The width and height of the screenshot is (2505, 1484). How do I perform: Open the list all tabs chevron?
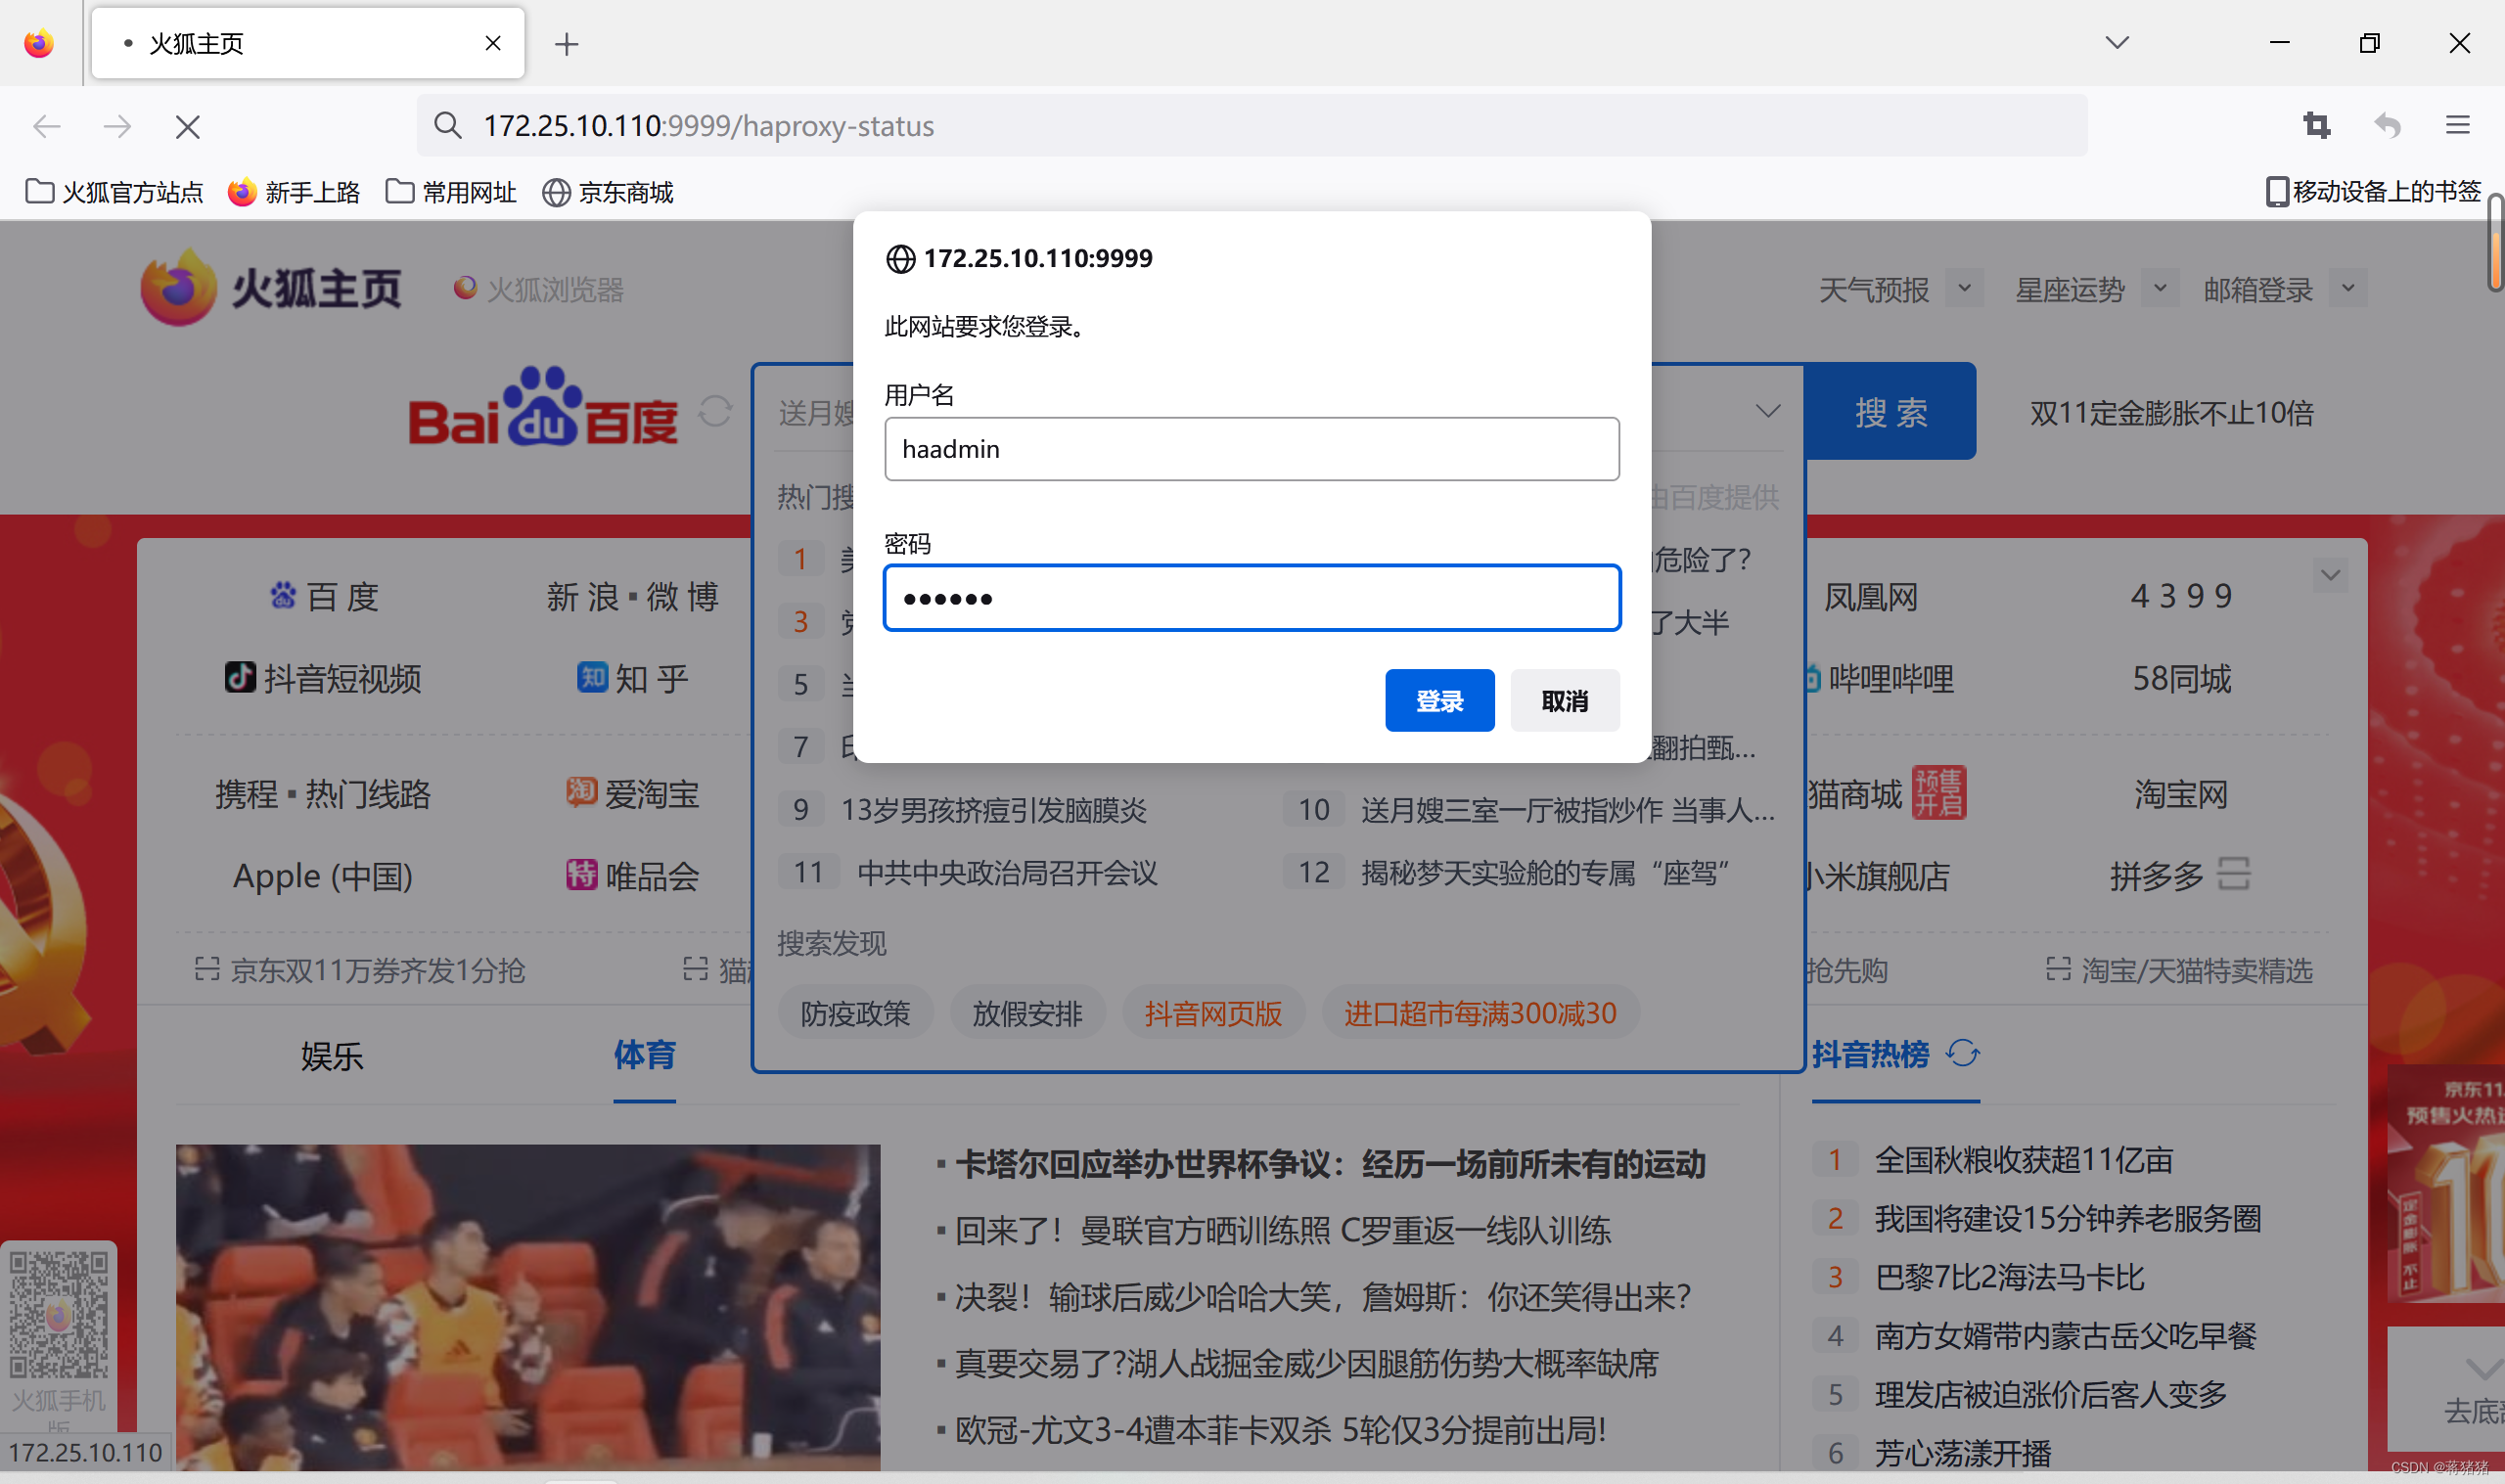(2116, 43)
